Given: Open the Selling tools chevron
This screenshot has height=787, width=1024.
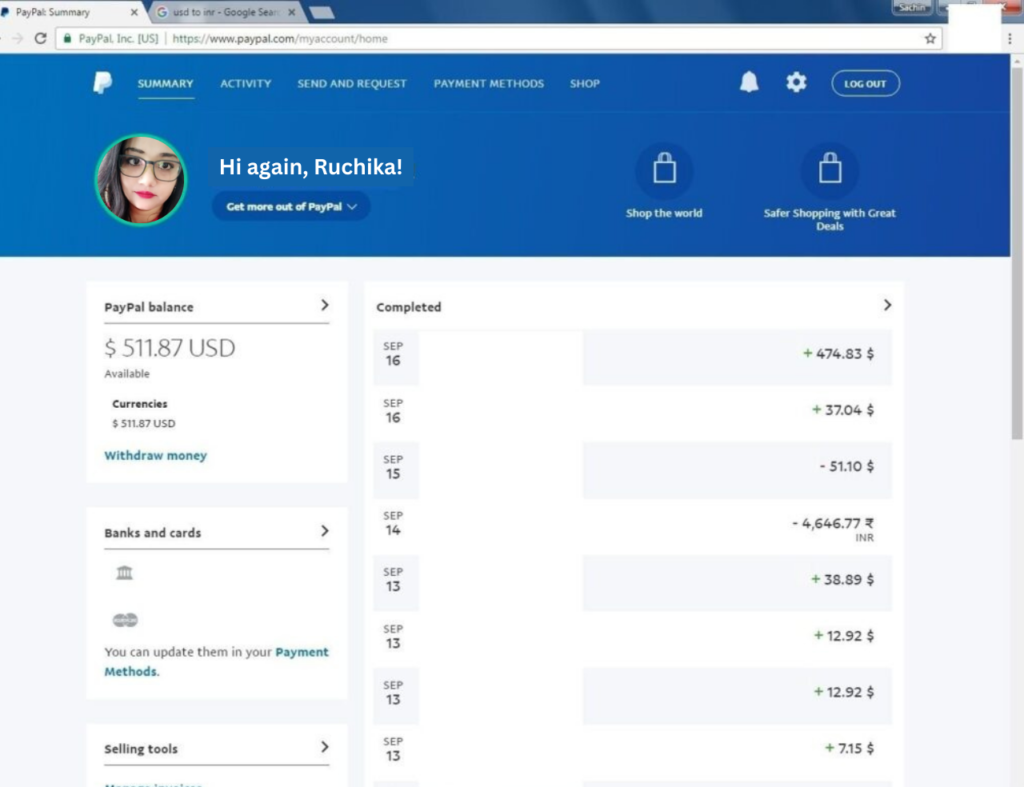Looking at the screenshot, I should click(x=324, y=747).
